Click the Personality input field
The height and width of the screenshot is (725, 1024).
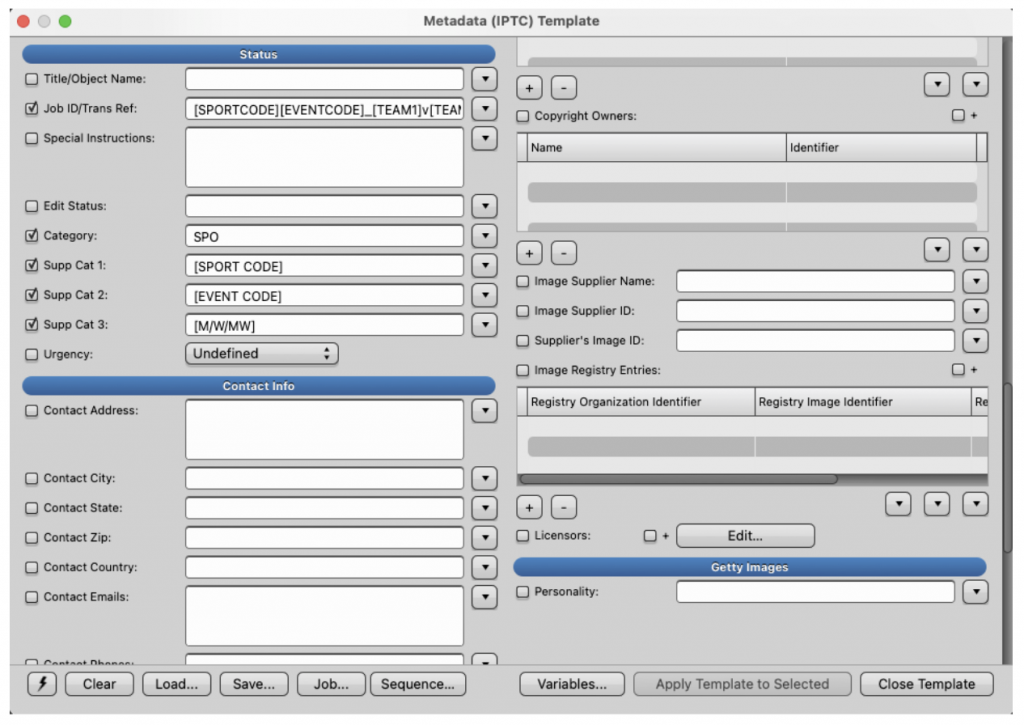click(x=815, y=592)
